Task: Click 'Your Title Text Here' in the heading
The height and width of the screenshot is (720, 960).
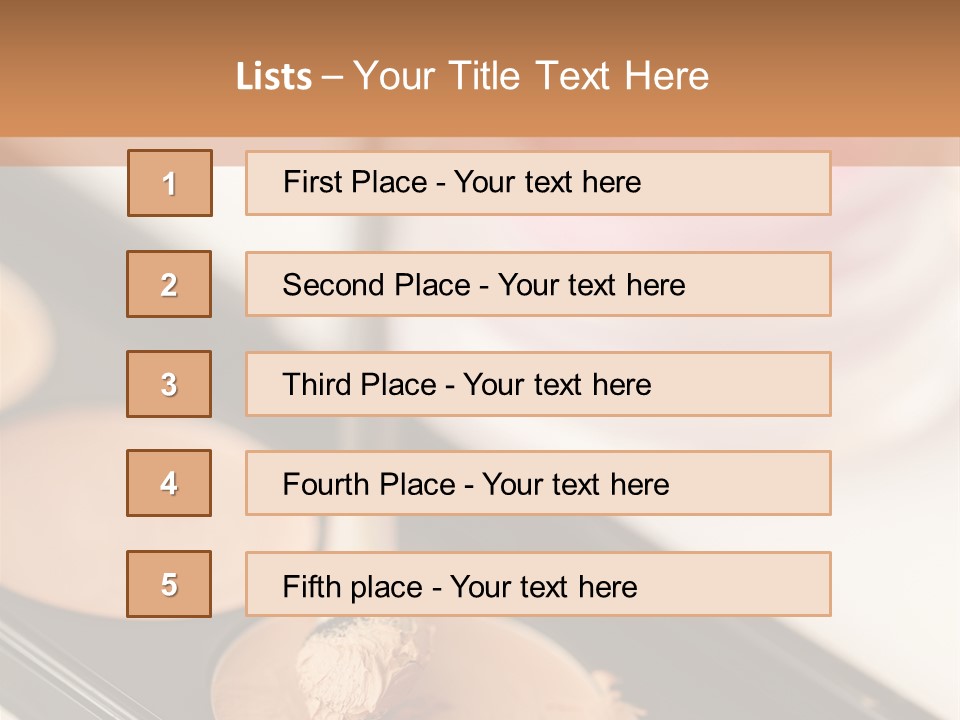Action: tap(531, 76)
